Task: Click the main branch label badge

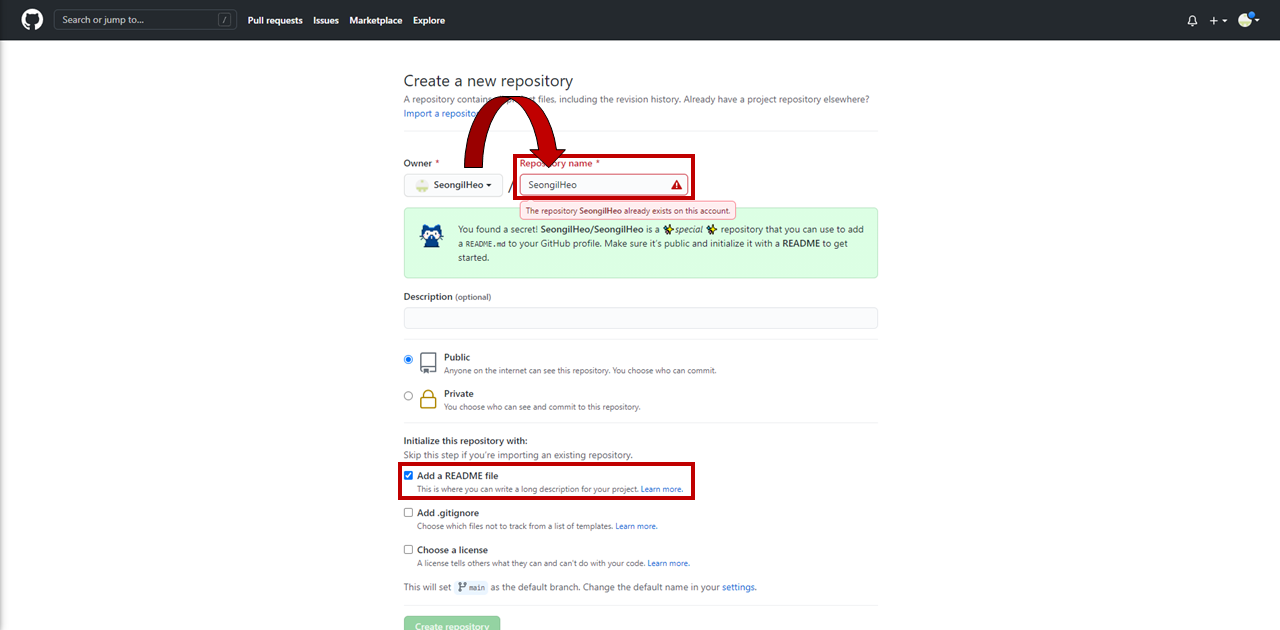Action: click(x=472, y=588)
